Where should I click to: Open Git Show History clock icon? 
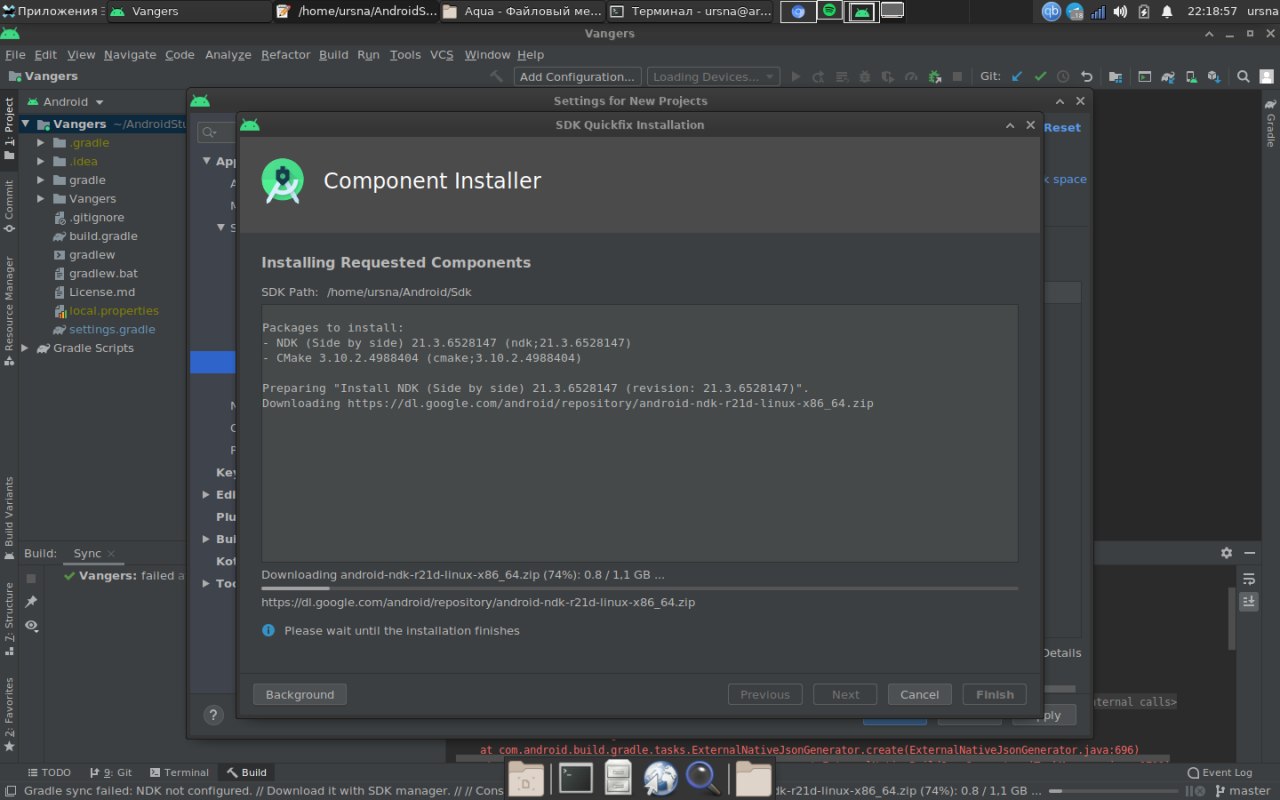1063,76
